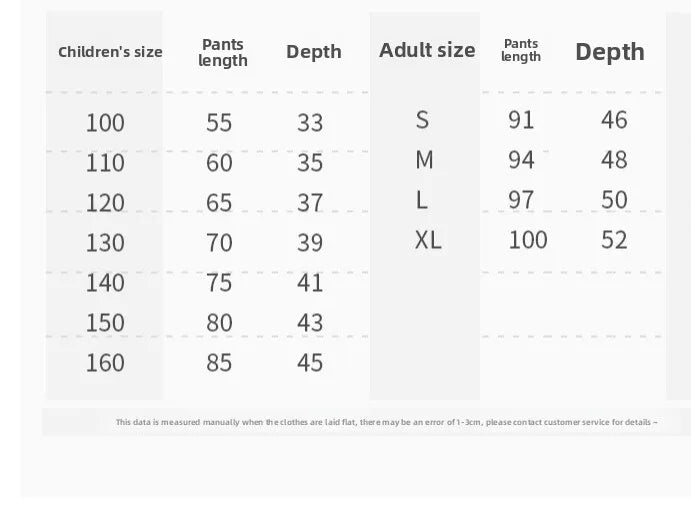
Task: Click the children's Pants length header
Action: pos(223,52)
